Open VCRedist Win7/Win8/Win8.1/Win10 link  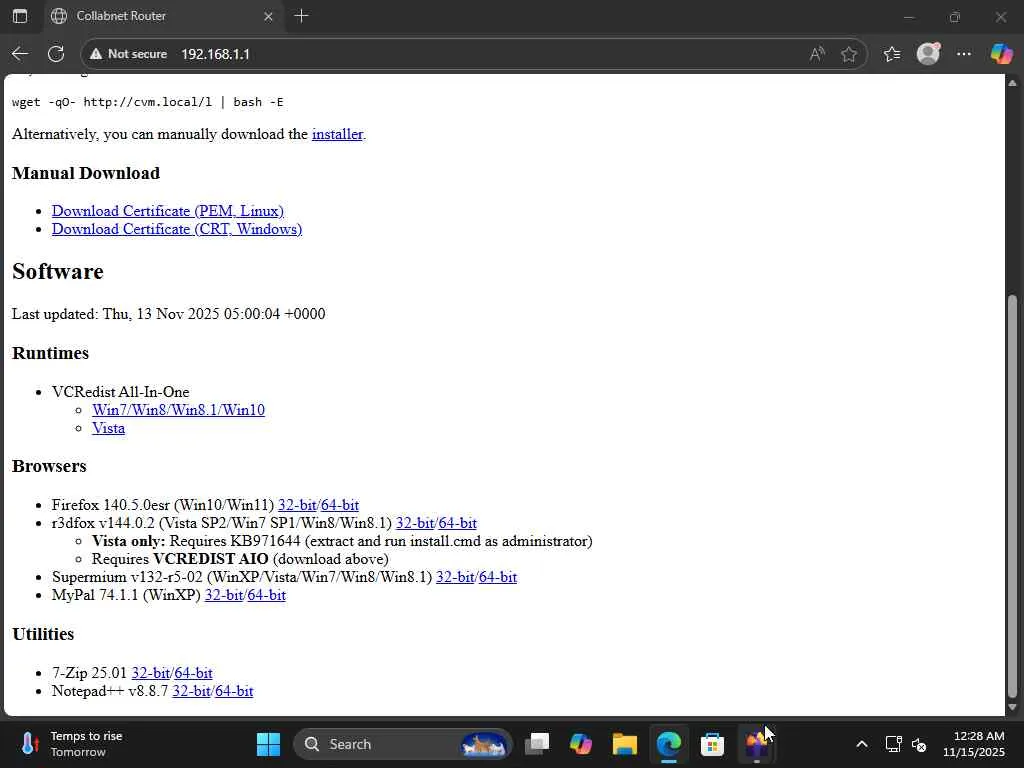point(178,410)
